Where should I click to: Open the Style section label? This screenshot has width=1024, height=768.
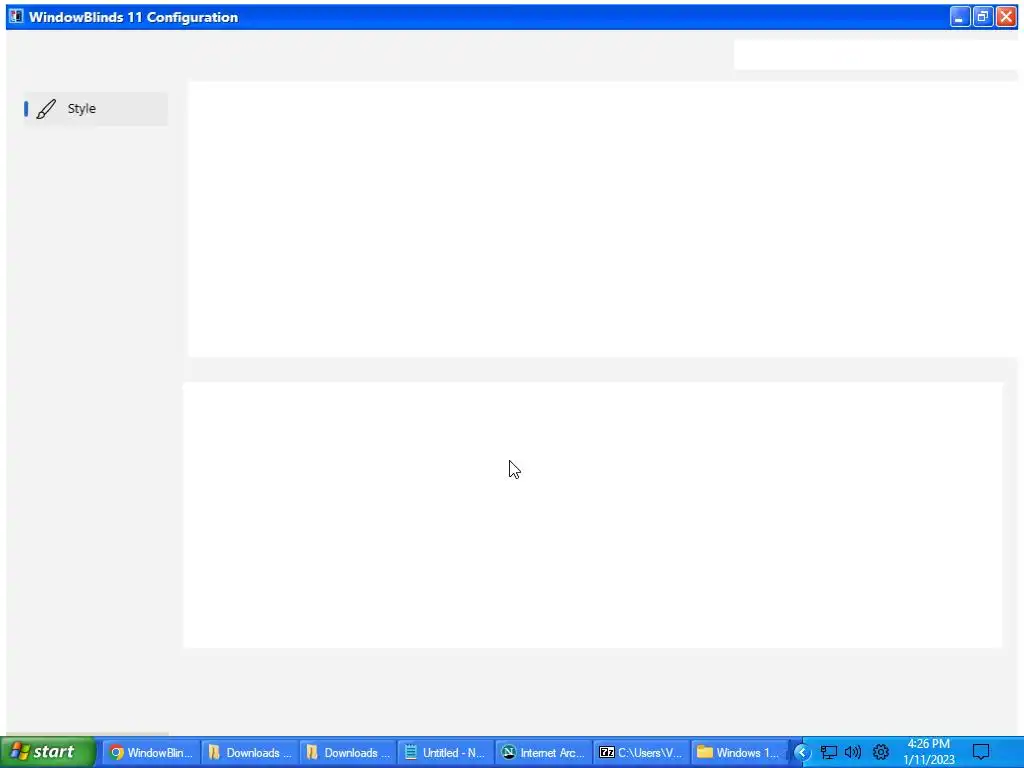(x=82, y=108)
